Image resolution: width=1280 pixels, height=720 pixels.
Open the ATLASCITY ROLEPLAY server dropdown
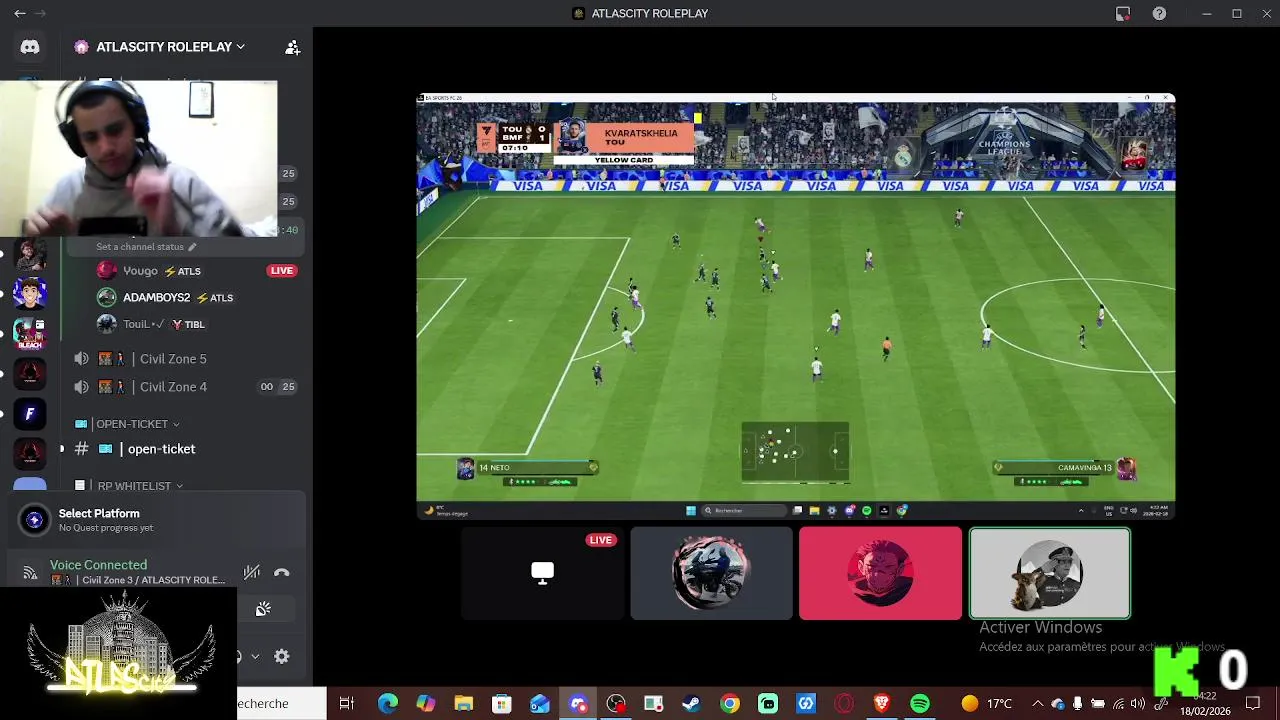[160, 47]
